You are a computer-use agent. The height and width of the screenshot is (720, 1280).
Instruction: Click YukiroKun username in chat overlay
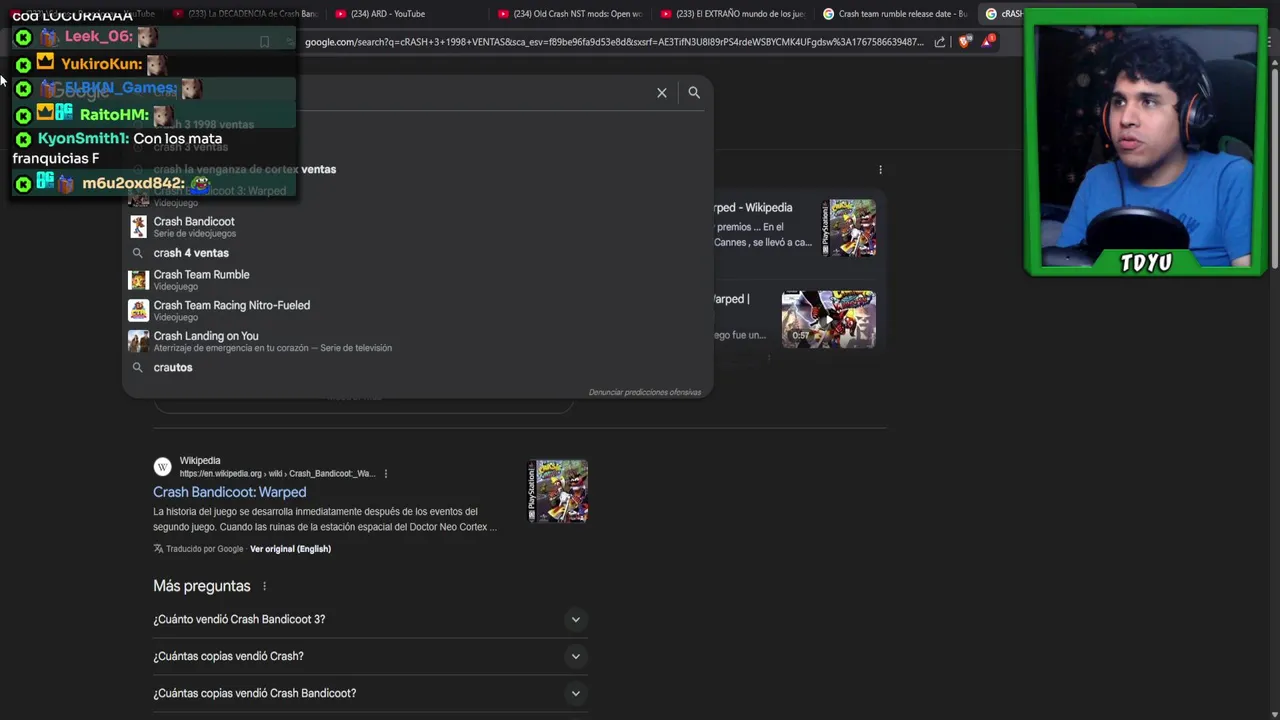[102, 64]
